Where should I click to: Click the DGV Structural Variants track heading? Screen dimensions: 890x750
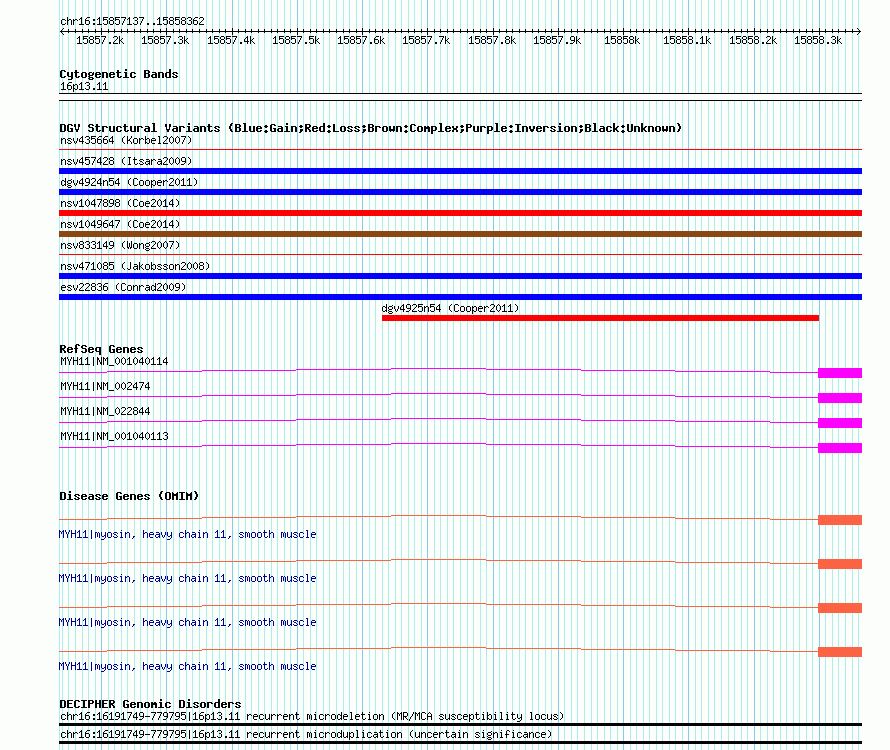[371, 128]
